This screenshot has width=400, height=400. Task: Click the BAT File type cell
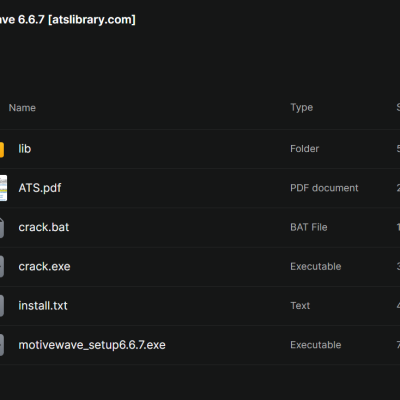[x=309, y=227]
